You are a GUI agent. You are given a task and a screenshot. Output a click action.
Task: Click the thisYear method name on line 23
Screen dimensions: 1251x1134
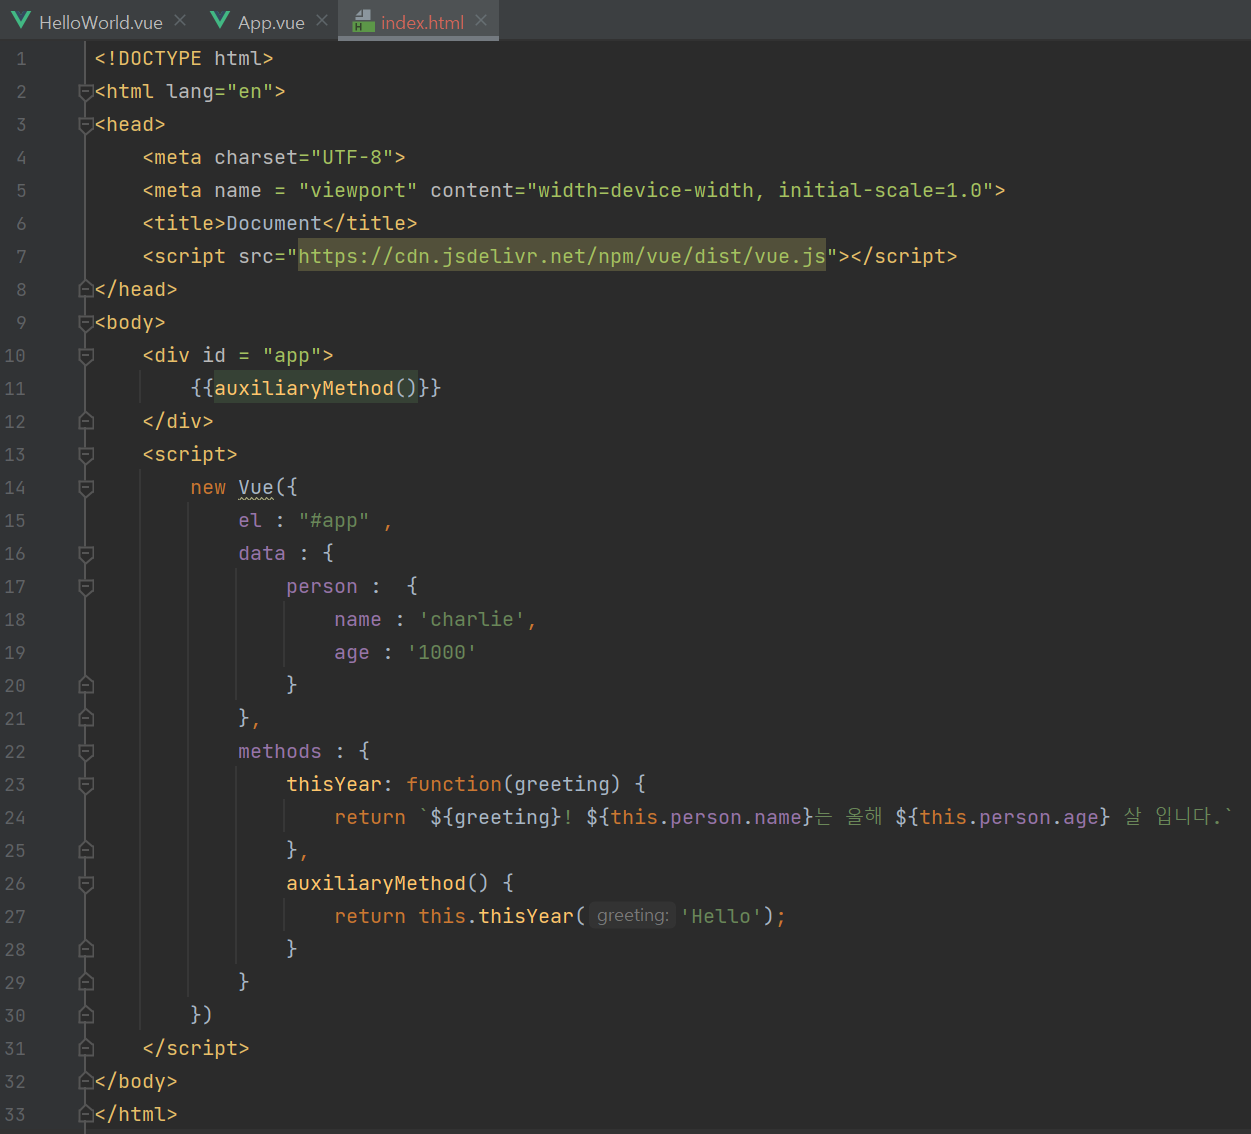coord(334,785)
